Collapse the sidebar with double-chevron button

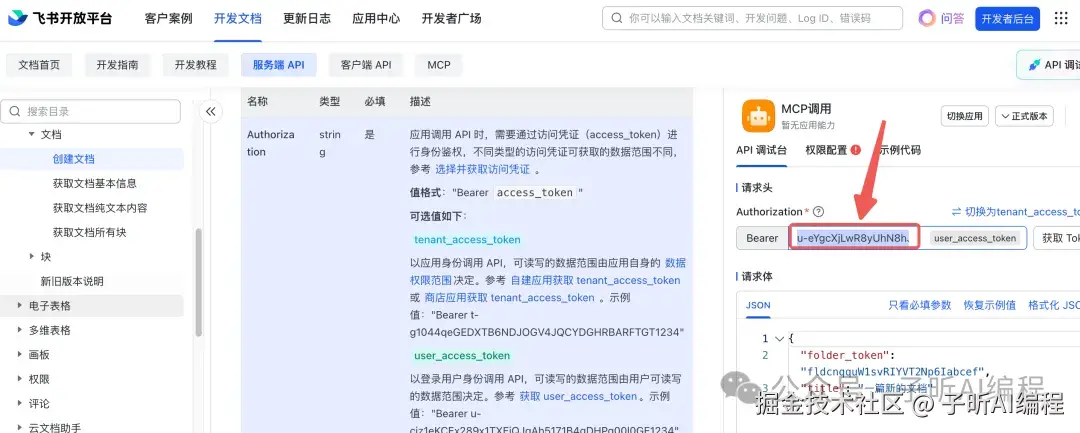(211, 112)
